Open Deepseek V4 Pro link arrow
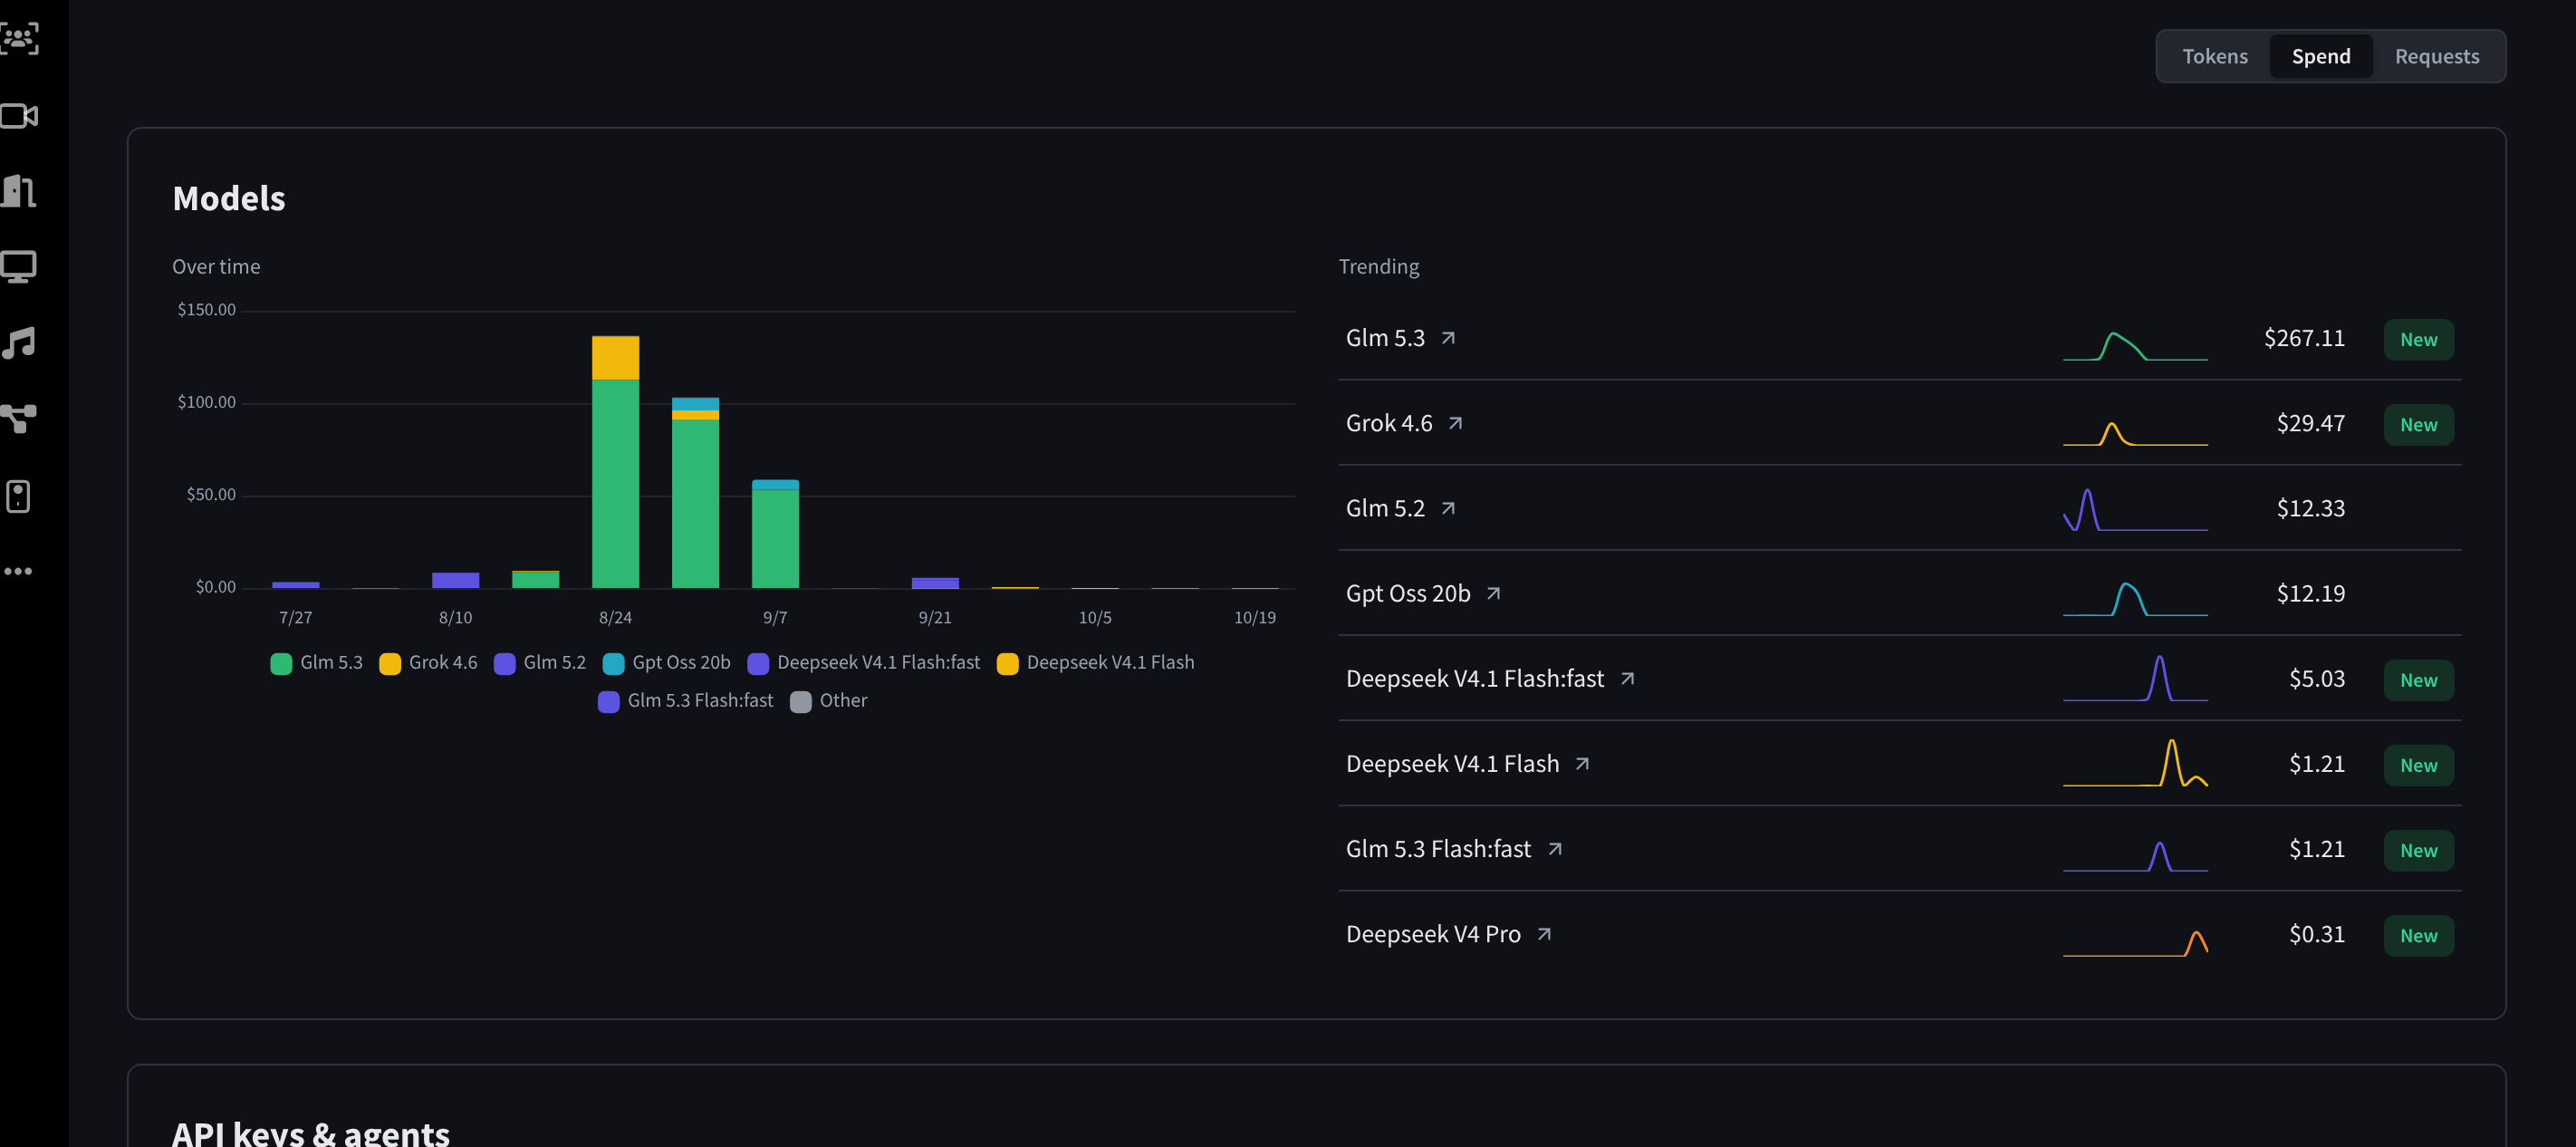 pyautogui.click(x=1545, y=933)
